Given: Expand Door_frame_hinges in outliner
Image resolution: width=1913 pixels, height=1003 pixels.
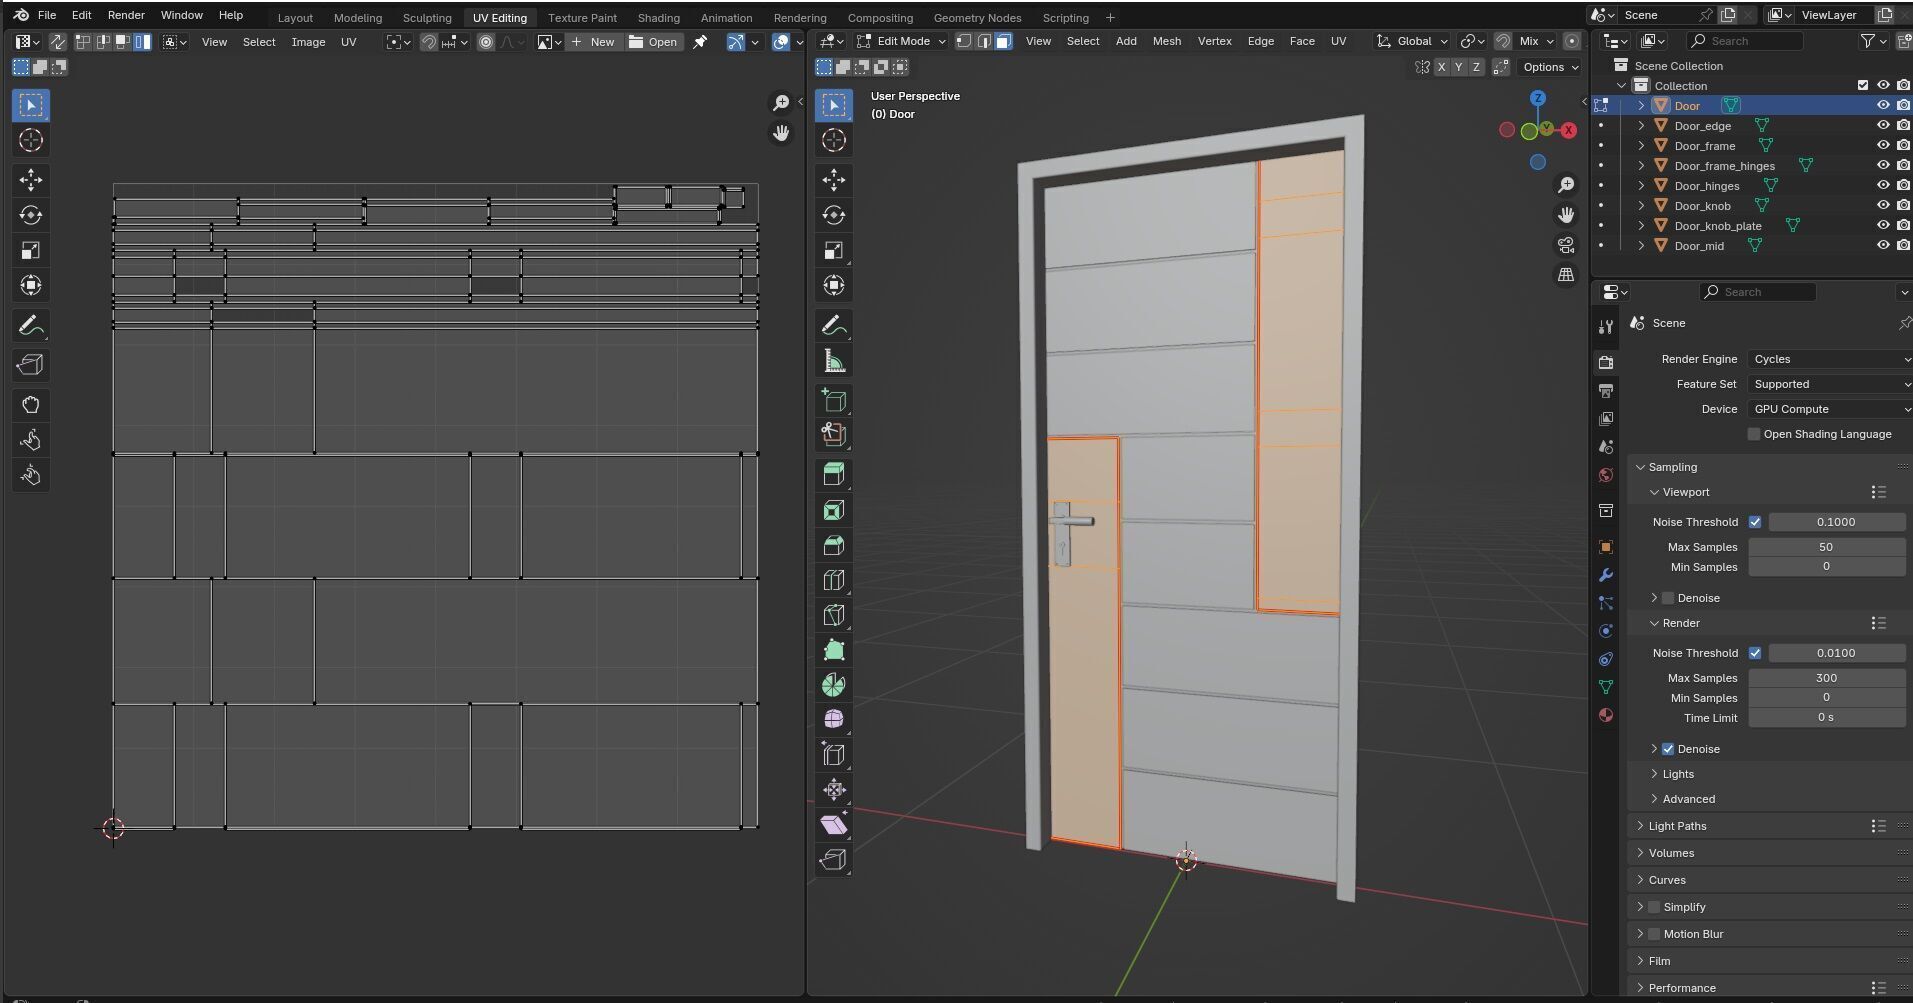Looking at the screenshot, I should point(1641,166).
